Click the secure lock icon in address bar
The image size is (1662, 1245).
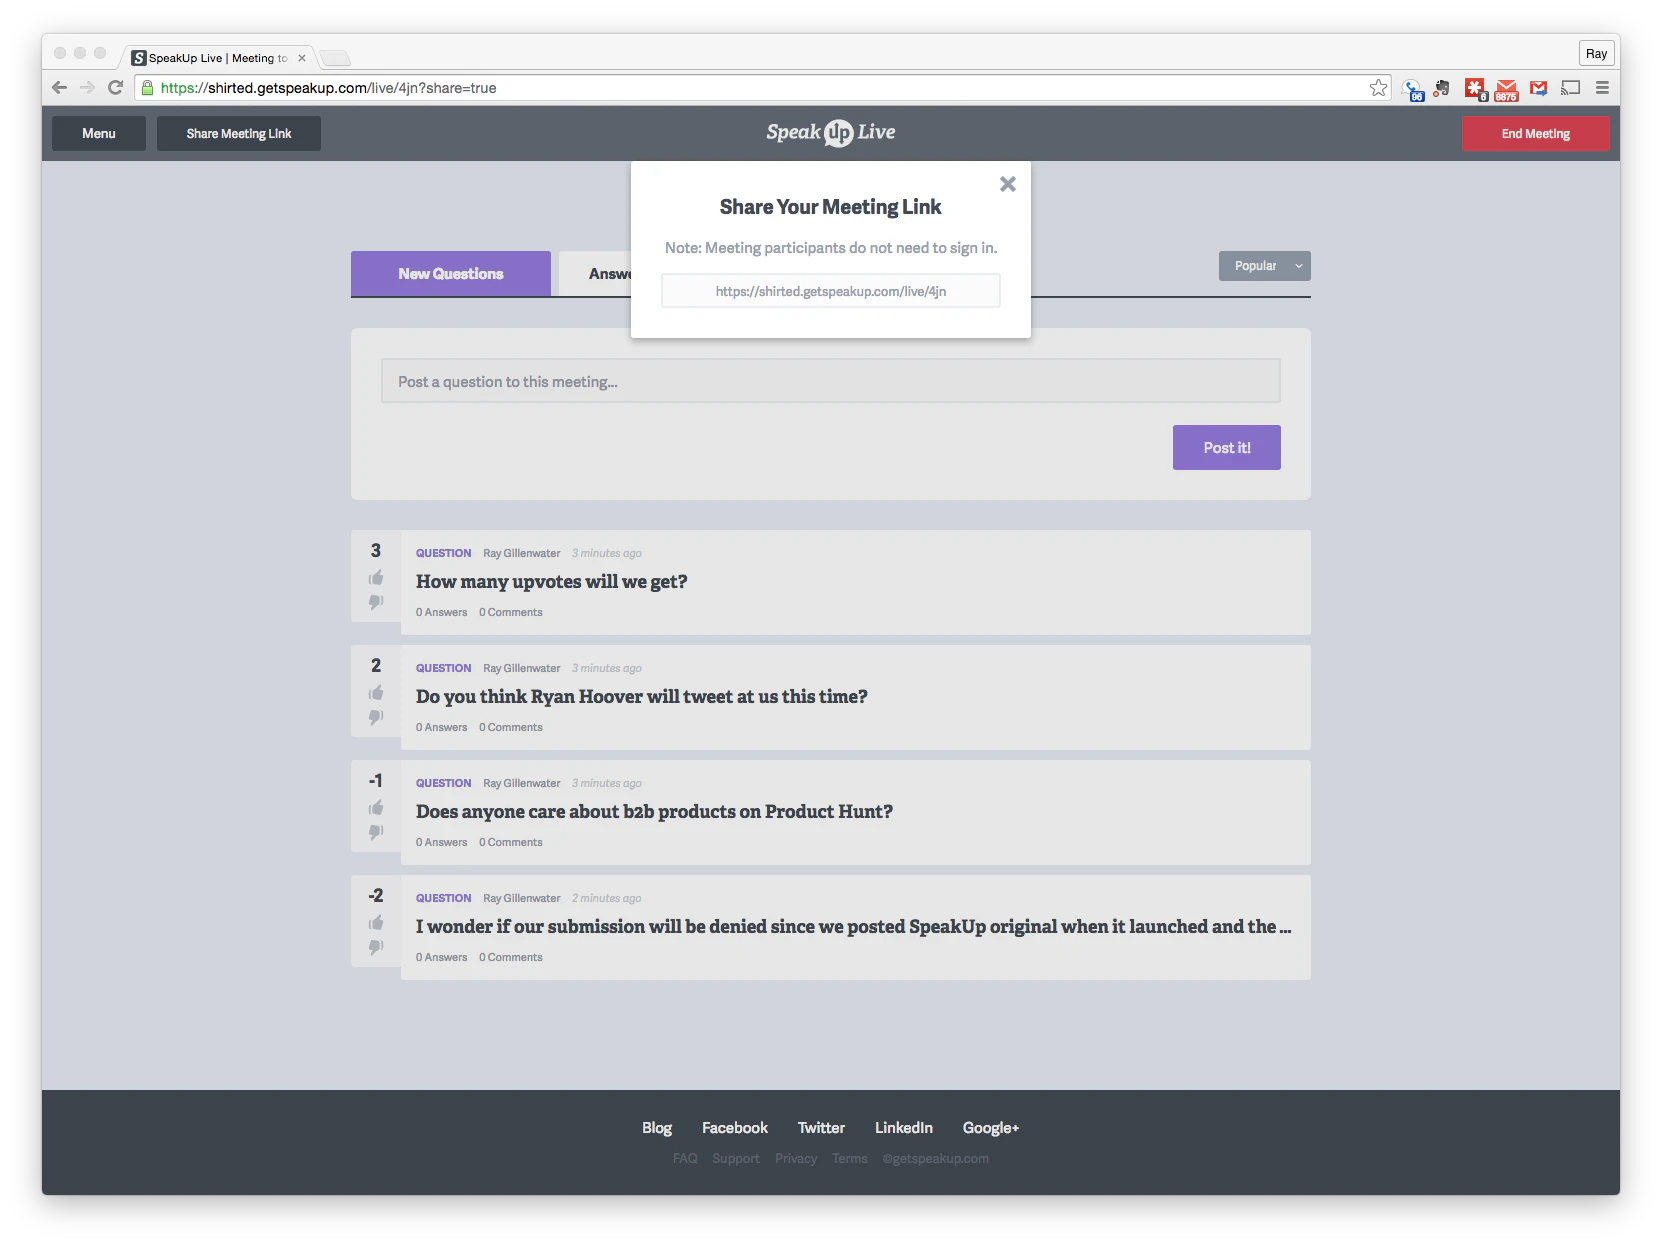click(x=148, y=88)
